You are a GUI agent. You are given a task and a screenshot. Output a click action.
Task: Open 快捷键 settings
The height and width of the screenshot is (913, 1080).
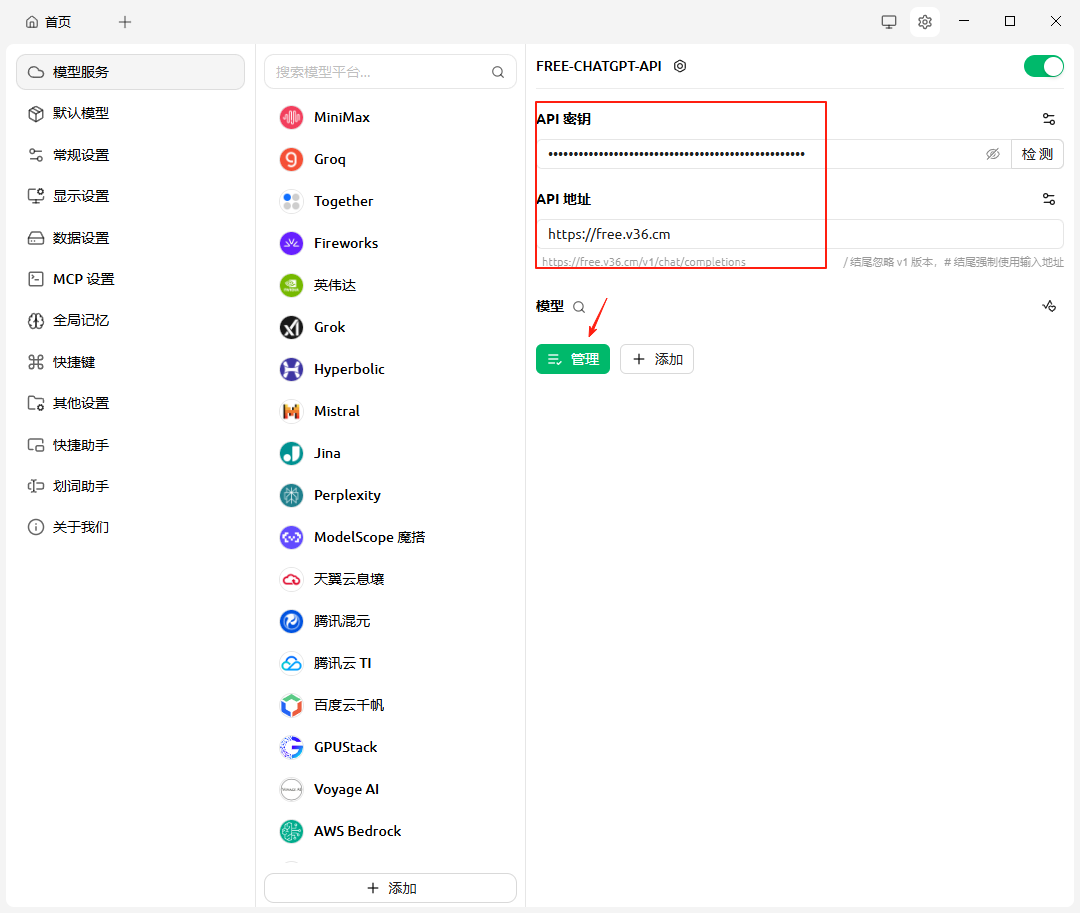tap(130, 361)
